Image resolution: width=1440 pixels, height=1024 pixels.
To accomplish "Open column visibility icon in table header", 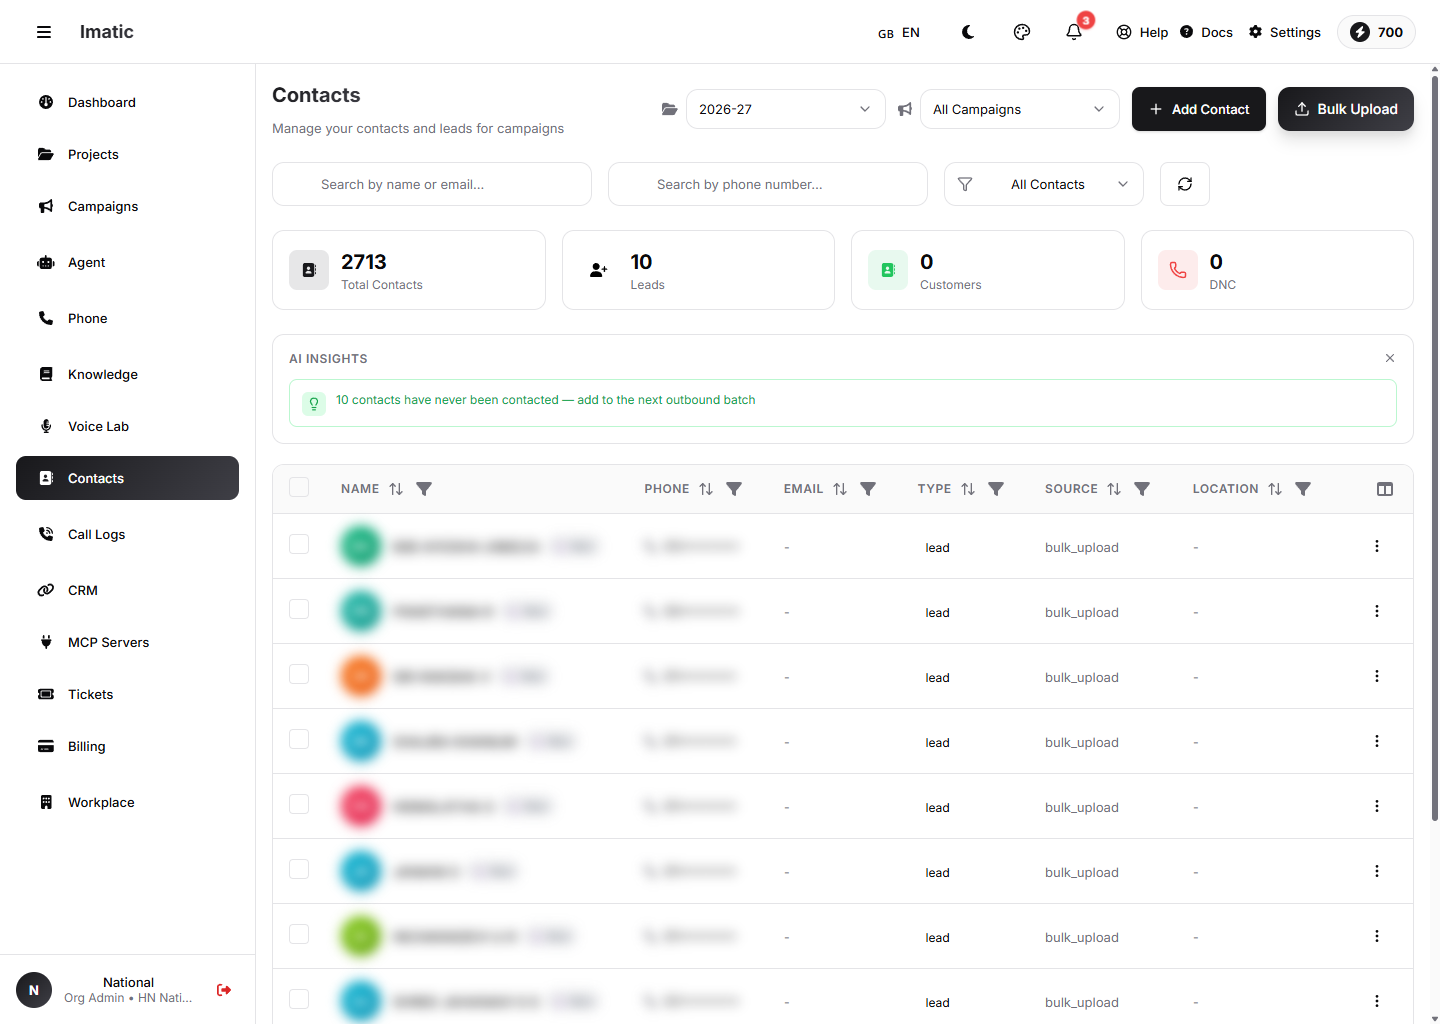I will 1385,489.
